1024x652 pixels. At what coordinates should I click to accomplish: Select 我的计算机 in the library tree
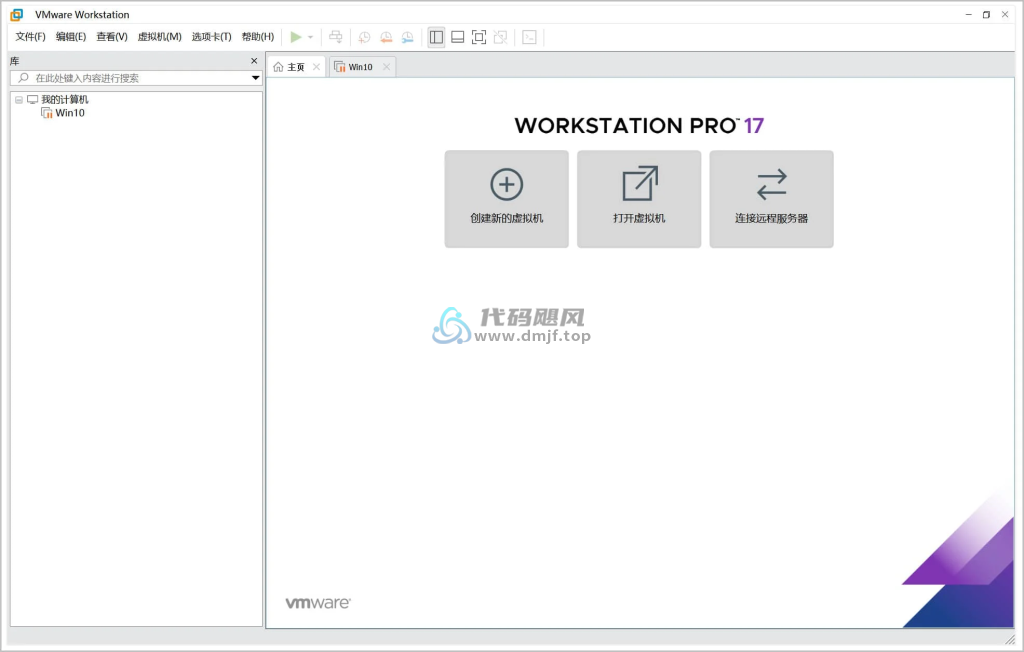65,99
